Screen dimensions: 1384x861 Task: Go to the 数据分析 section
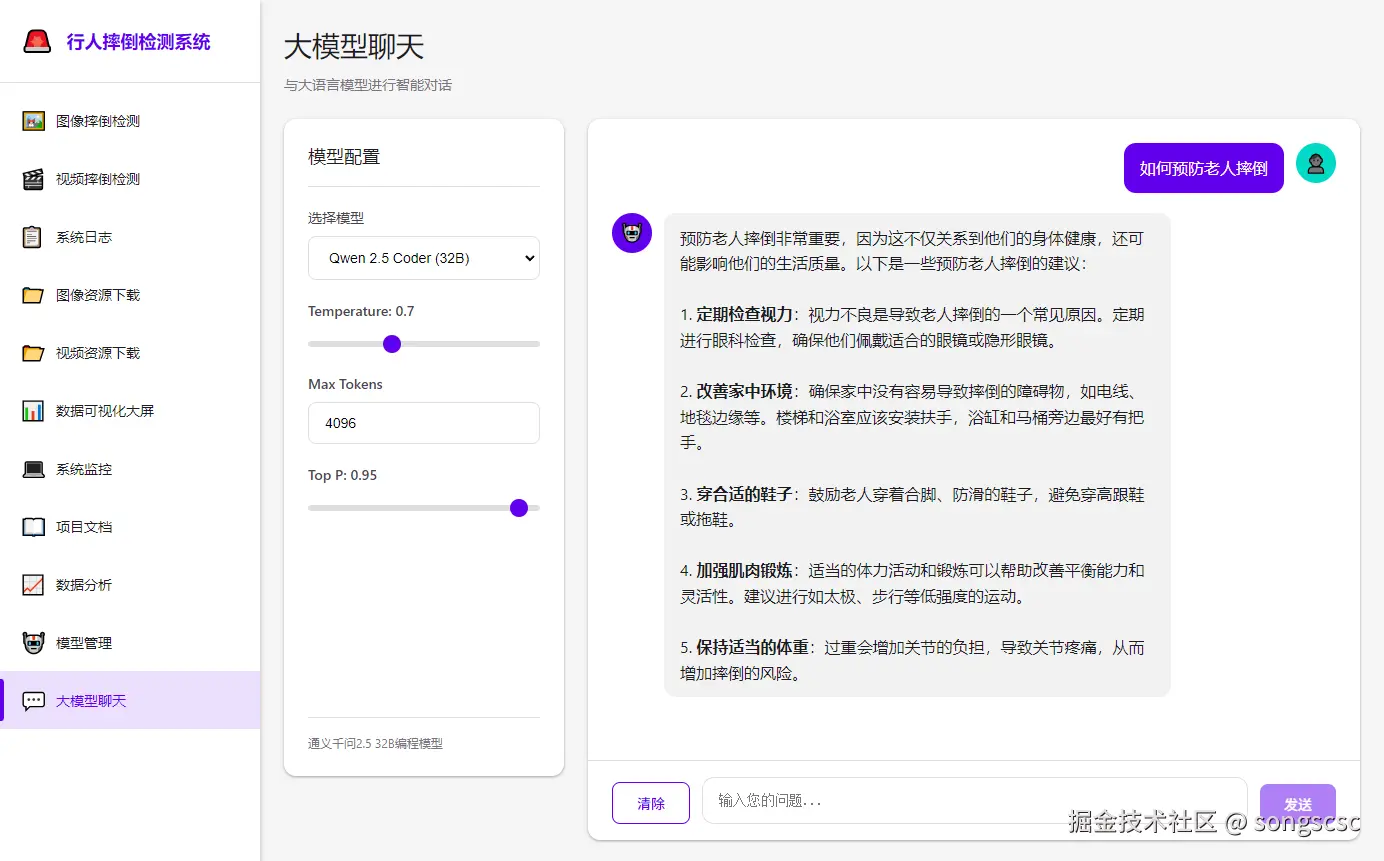(33, 584)
